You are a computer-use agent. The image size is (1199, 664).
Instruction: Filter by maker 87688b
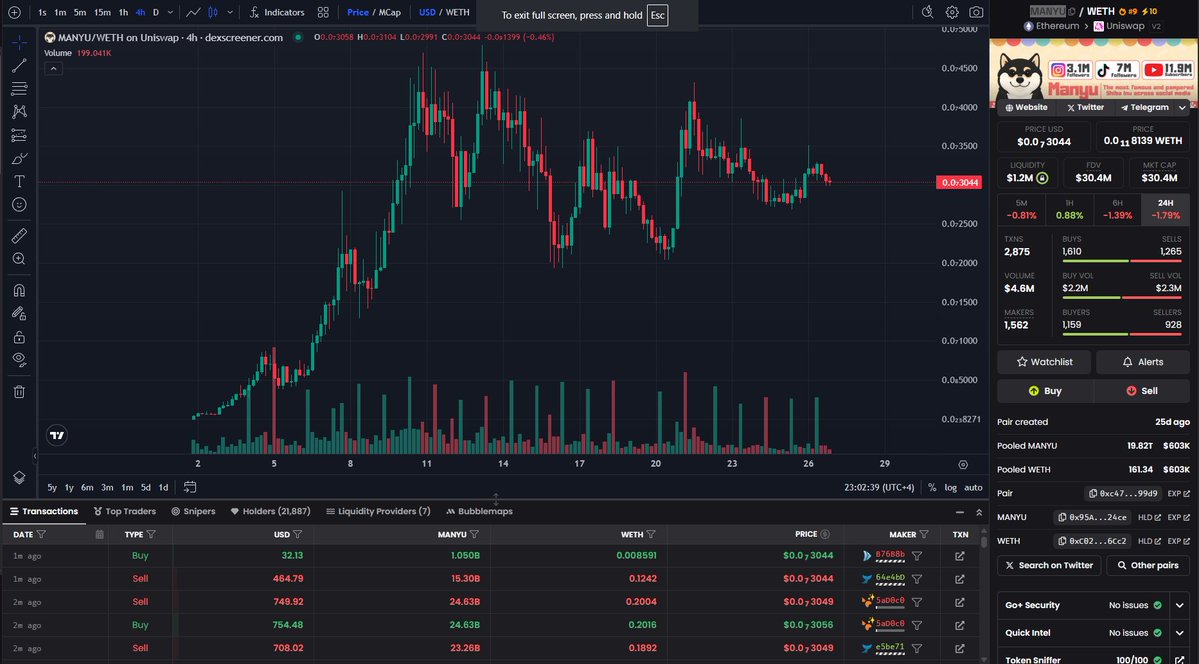point(917,556)
